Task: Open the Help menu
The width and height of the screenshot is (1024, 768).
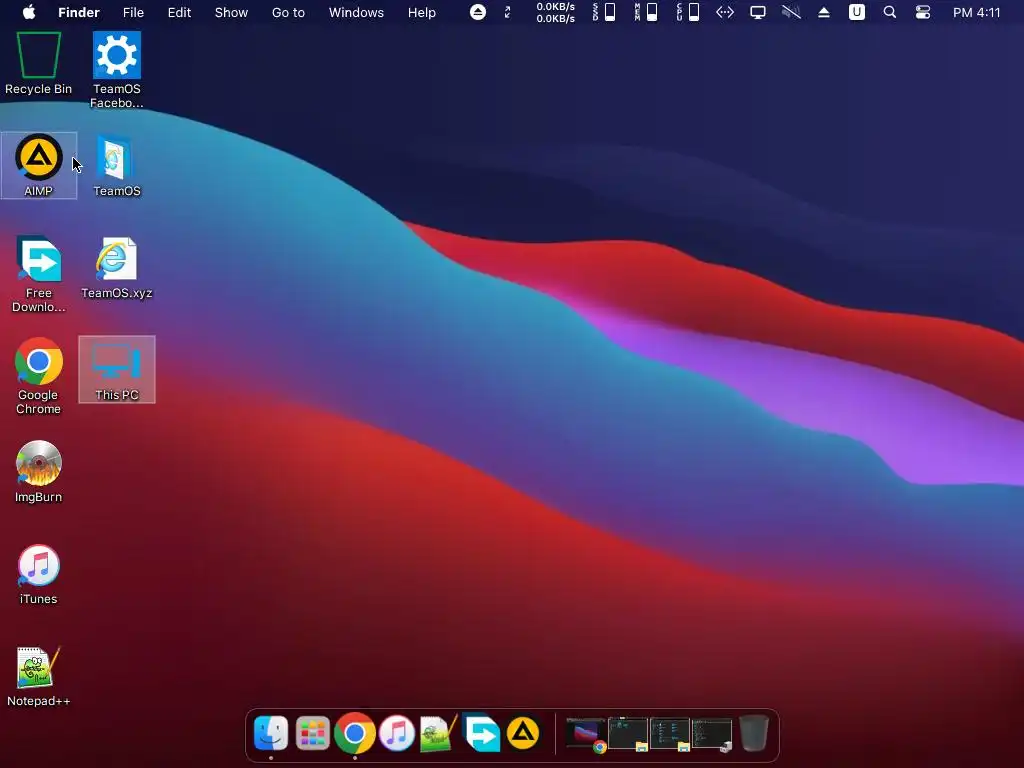Action: [x=421, y=12]
